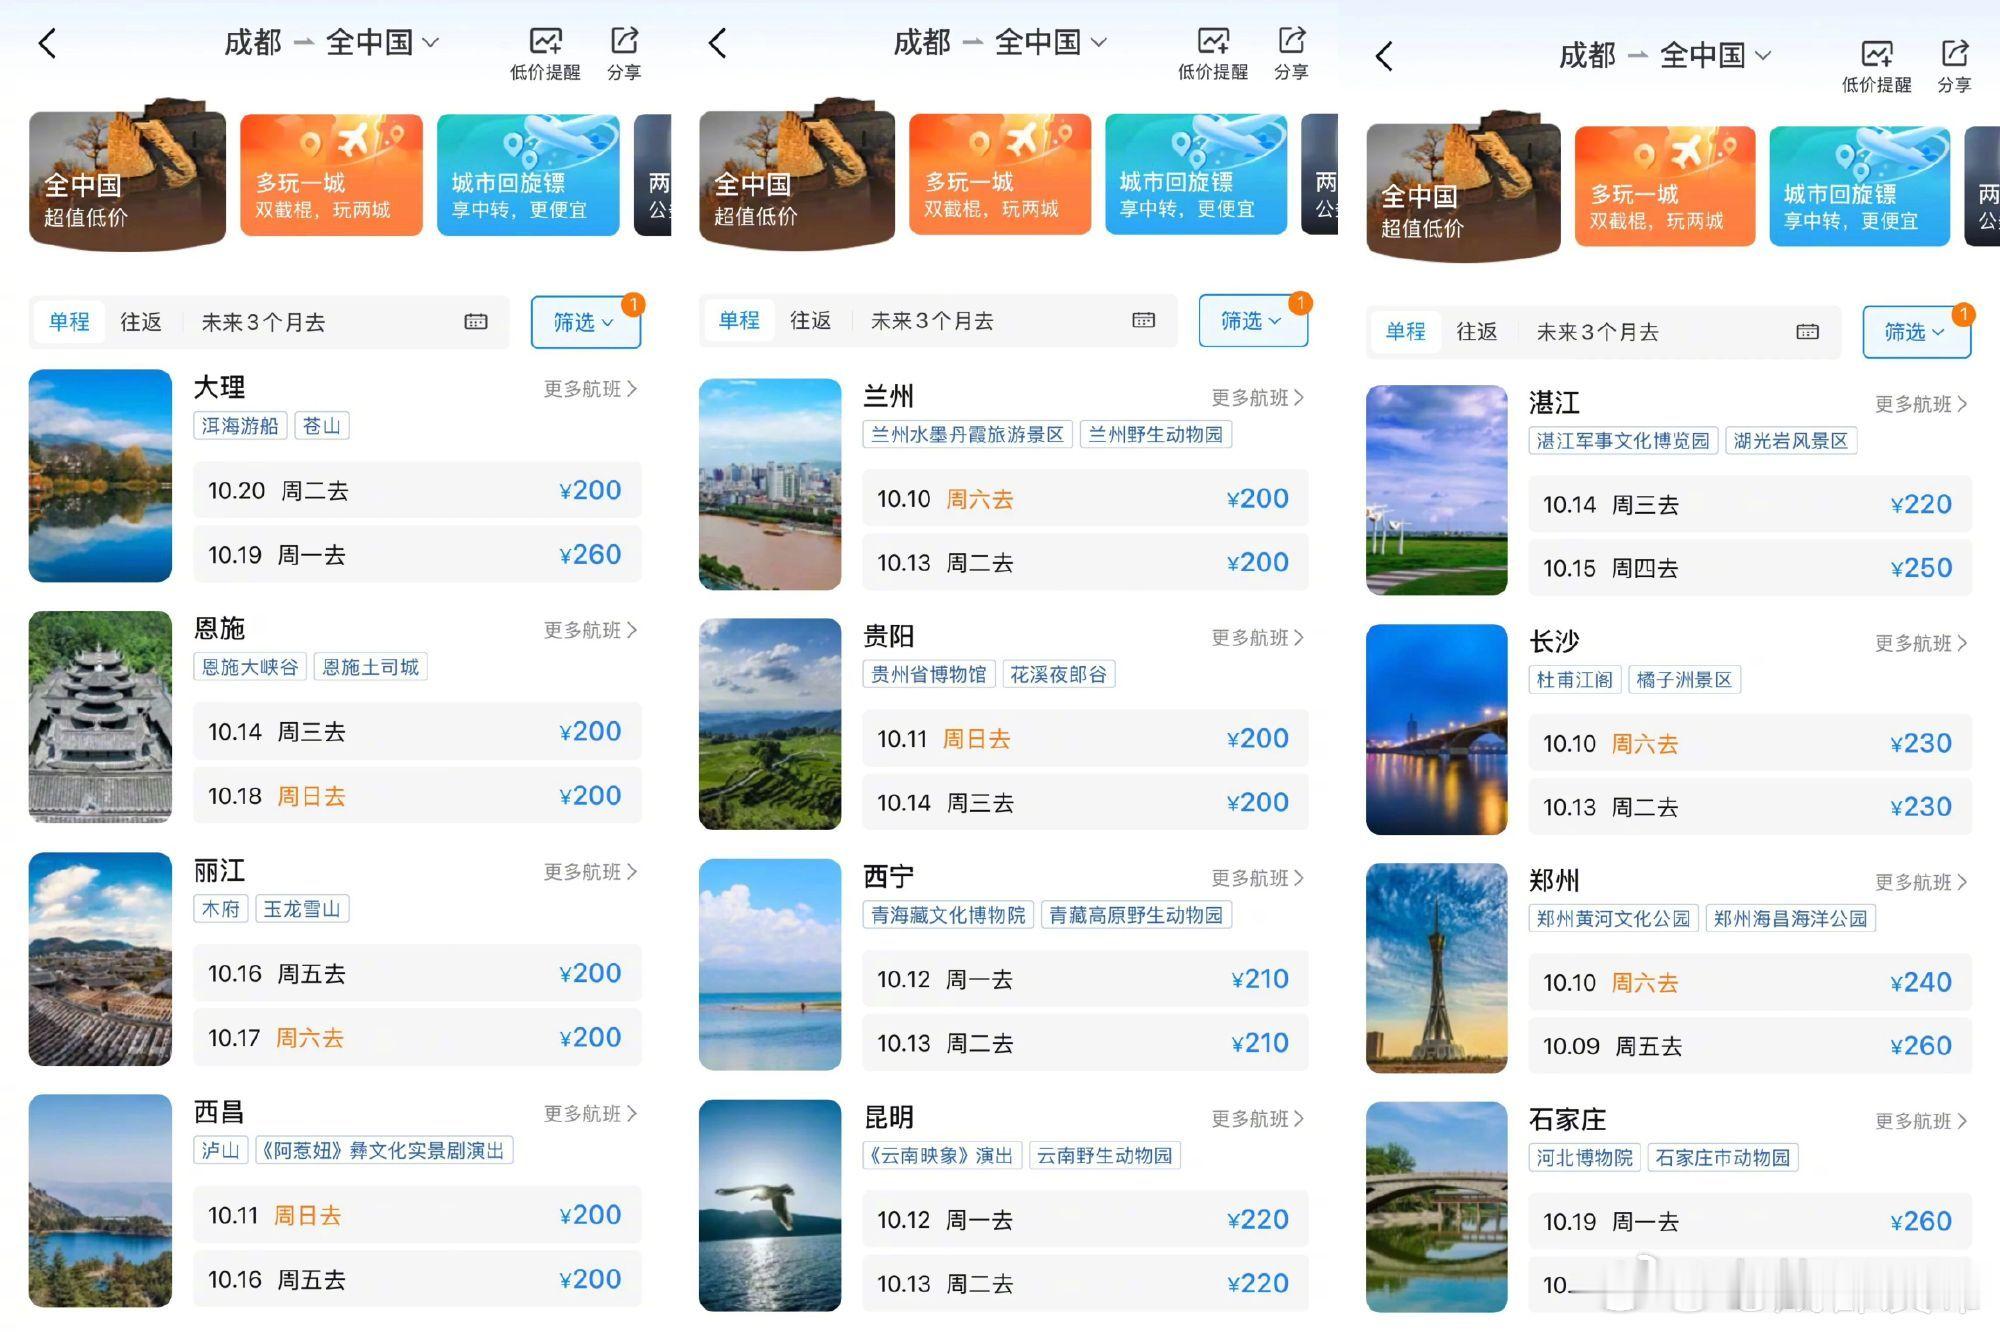Tap the 橘子洲景区 attraction tag
Screen dimensions: 2000x1332
[x=1684, y=680]
